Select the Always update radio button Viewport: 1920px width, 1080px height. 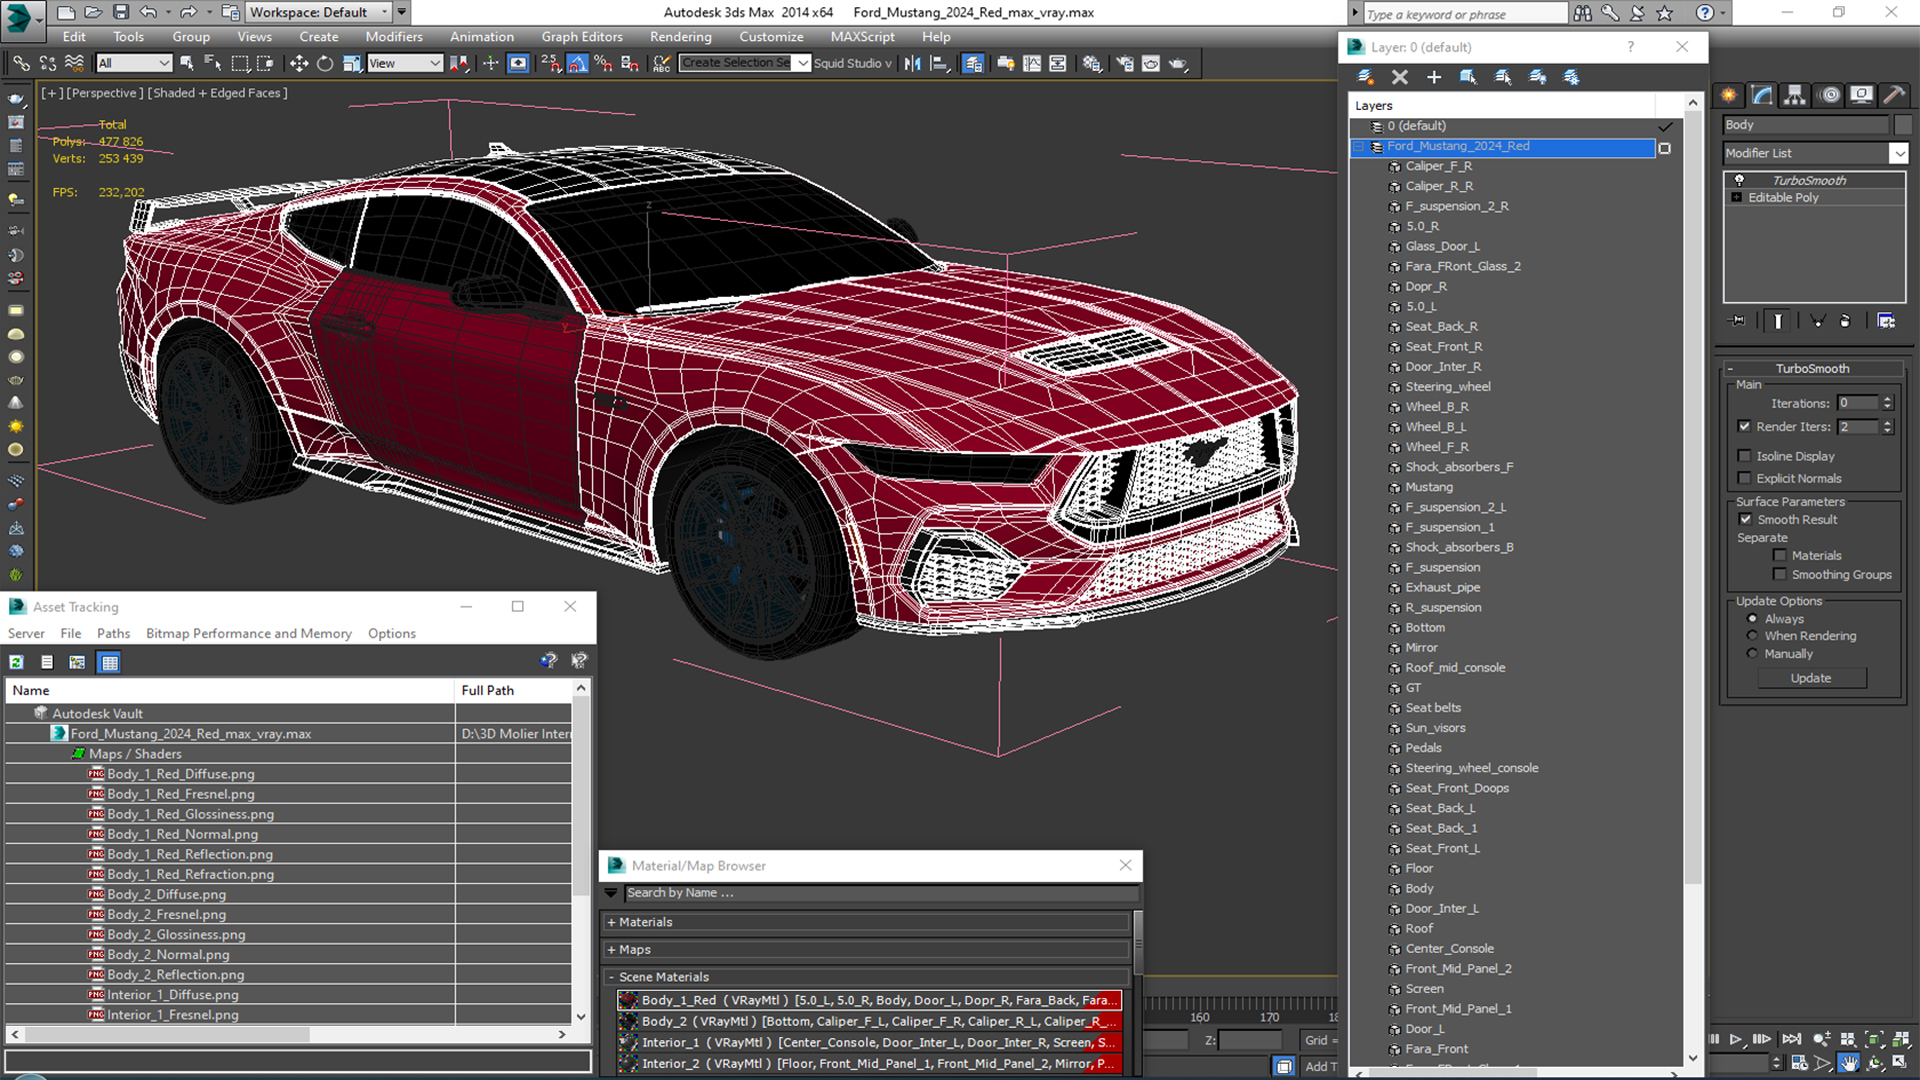[x=1752, y=619]
